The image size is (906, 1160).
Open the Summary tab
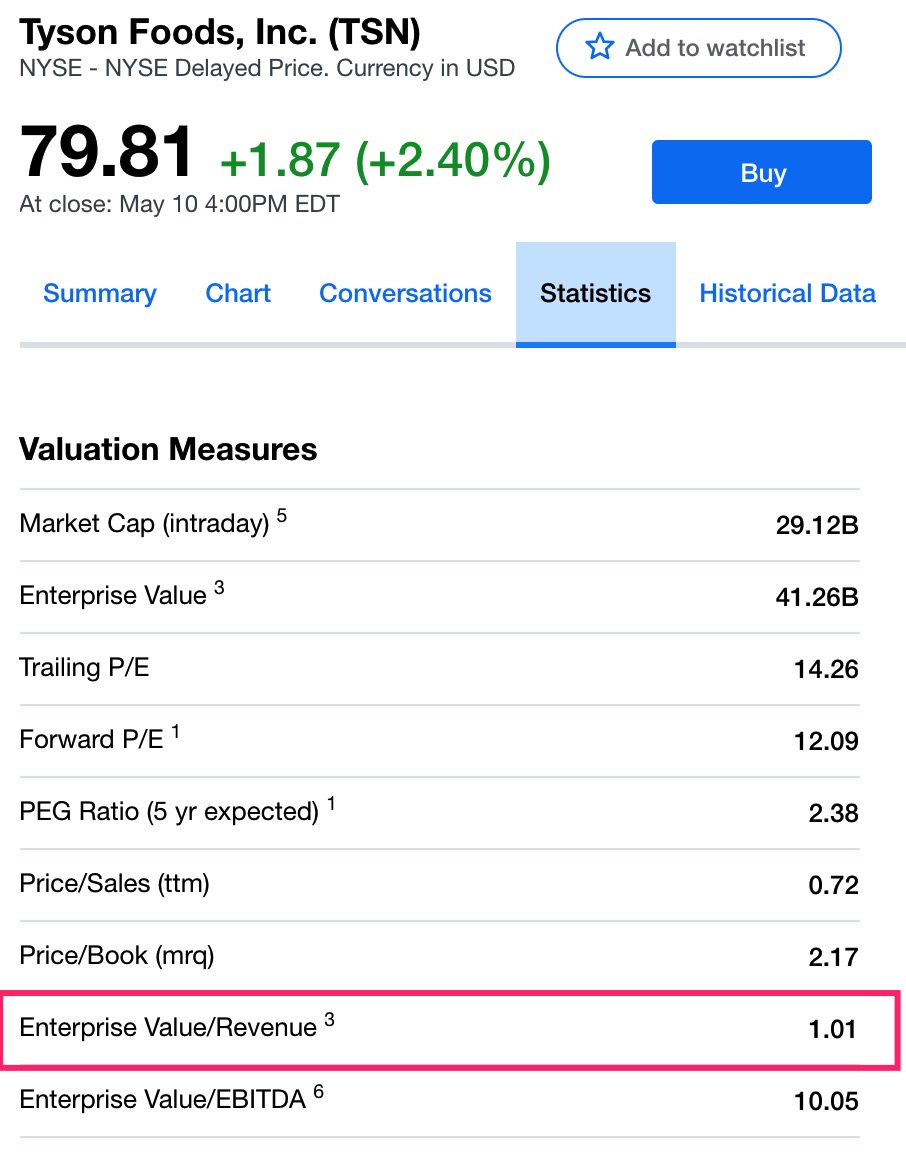pos(100,294)
